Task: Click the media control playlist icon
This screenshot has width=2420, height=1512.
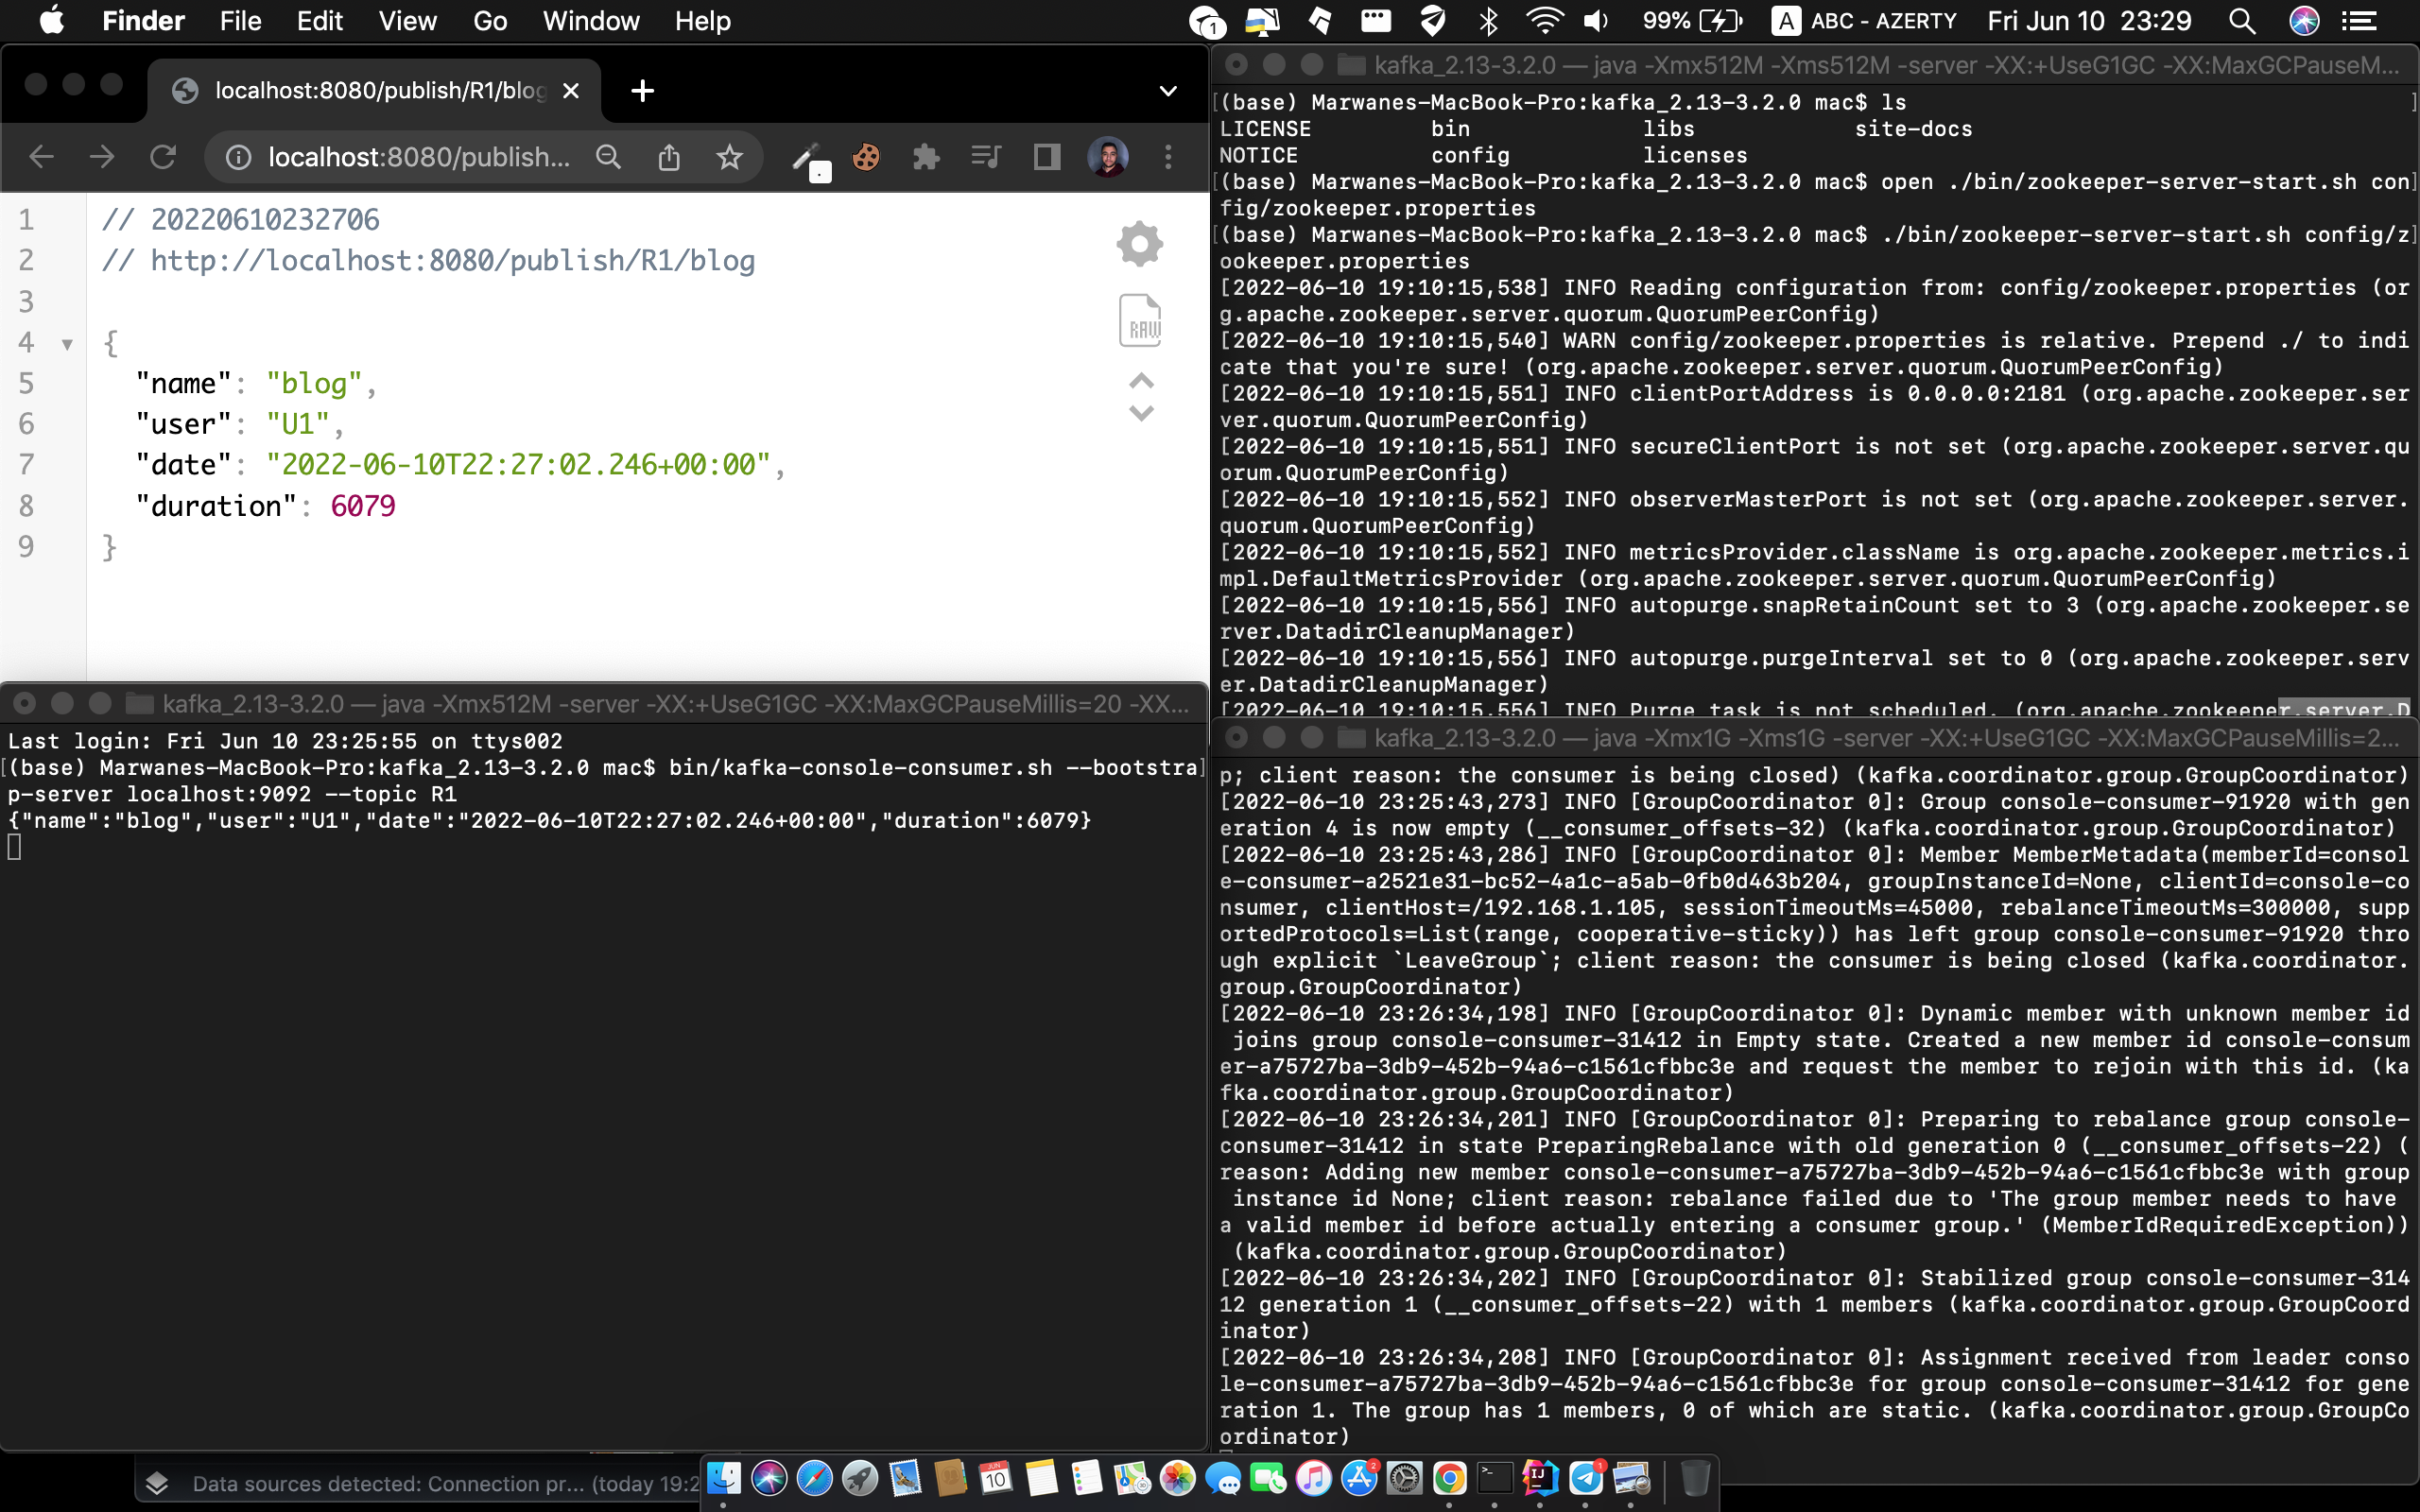Action: 986,157
